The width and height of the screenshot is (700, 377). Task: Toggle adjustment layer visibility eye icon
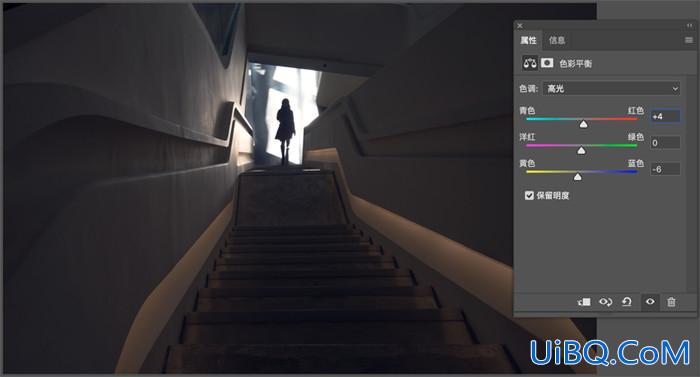pyautogui.click(x=650, y=302)
